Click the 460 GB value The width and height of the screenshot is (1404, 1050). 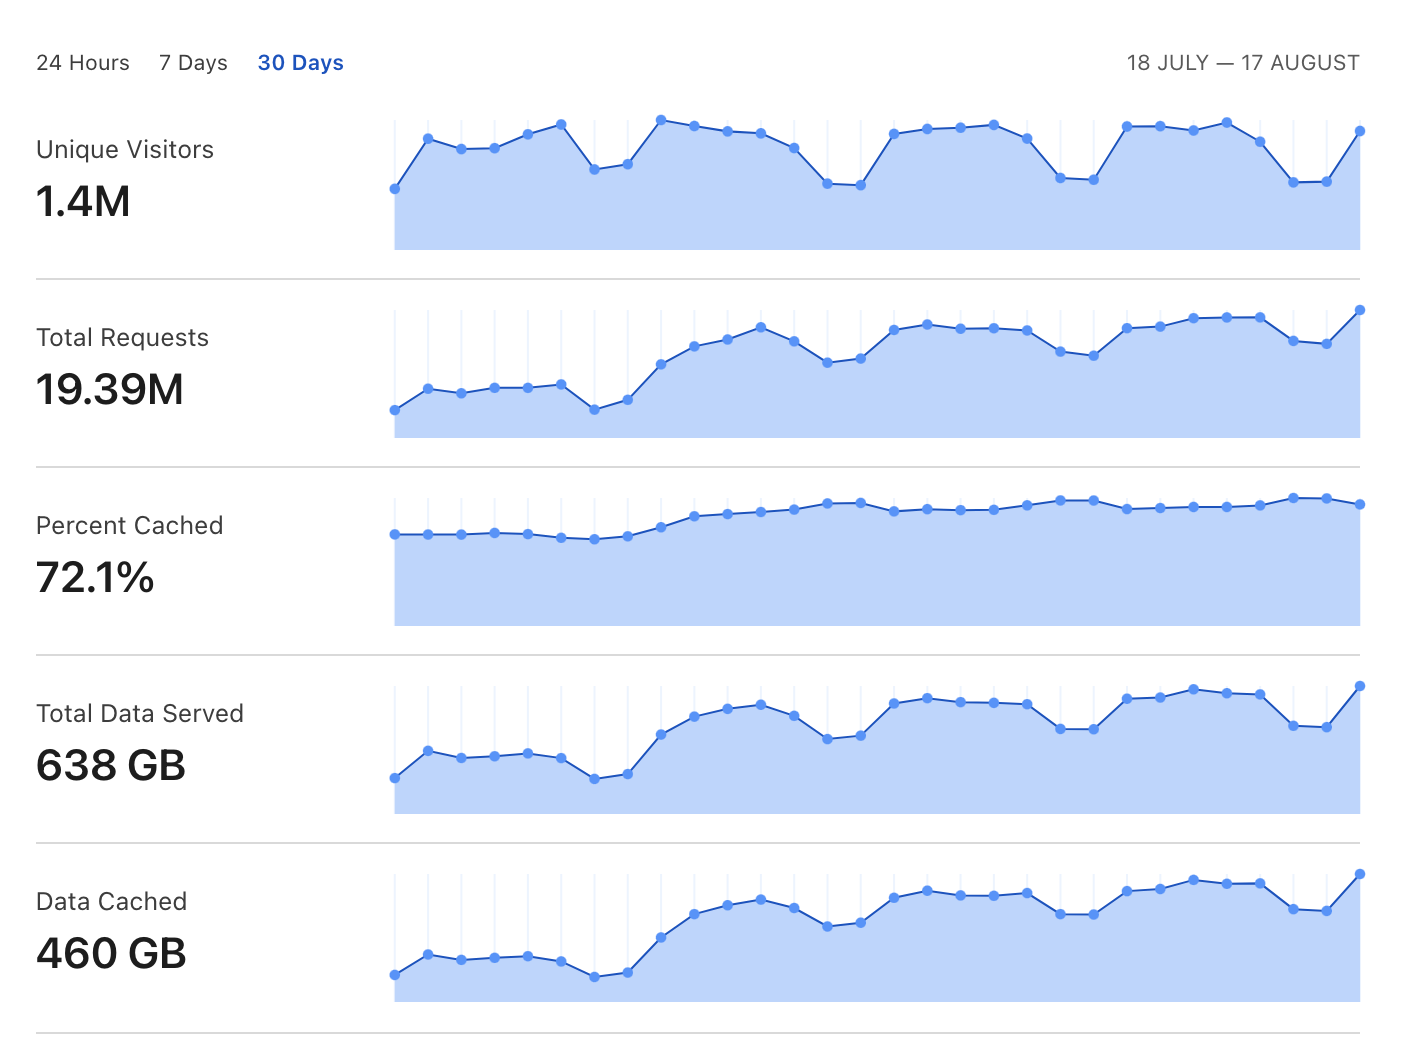point(111,954)
